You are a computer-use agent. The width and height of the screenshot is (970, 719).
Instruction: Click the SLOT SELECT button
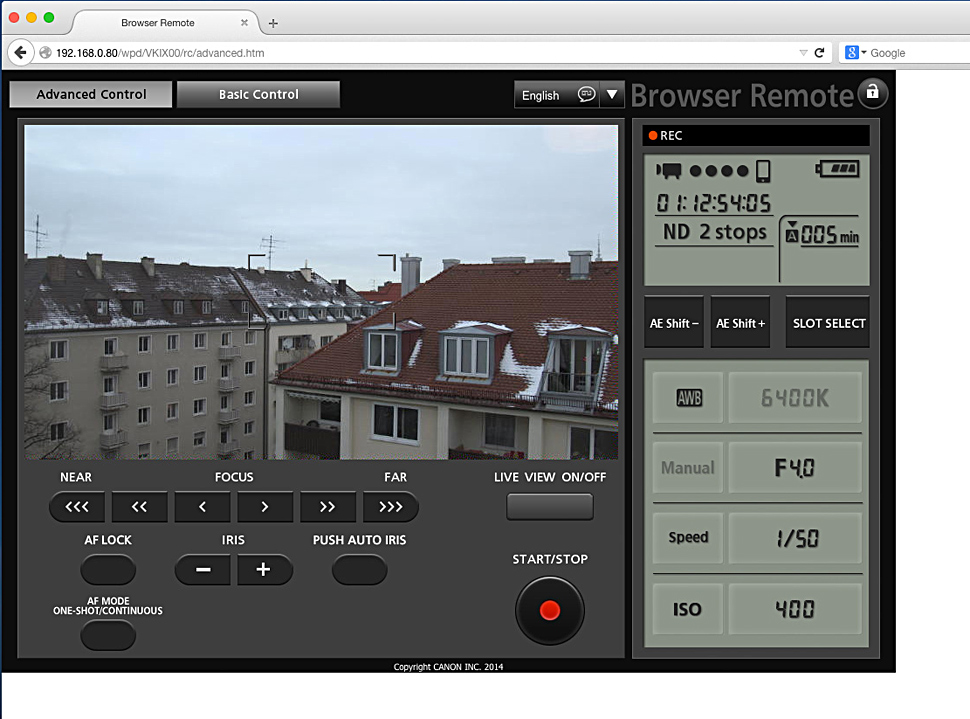[828, 323]
